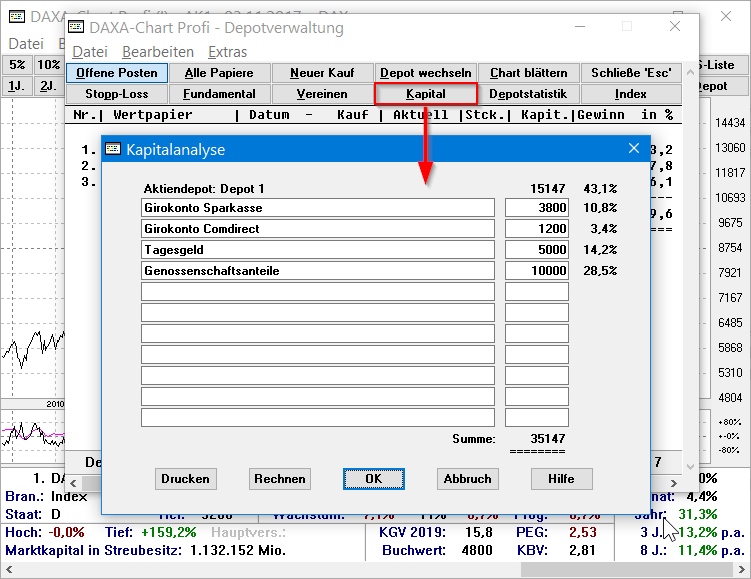
Task: Click the Kapital button
Action: 426,94
